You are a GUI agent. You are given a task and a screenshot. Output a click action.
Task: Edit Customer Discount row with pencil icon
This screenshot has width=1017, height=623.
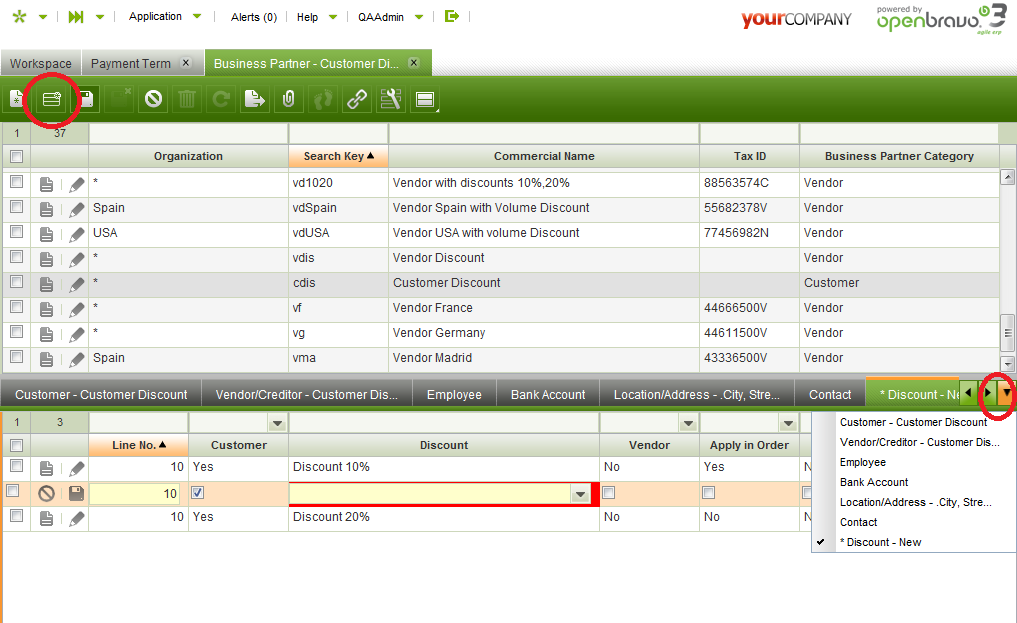pyautogui.click(x=77, y=285)
